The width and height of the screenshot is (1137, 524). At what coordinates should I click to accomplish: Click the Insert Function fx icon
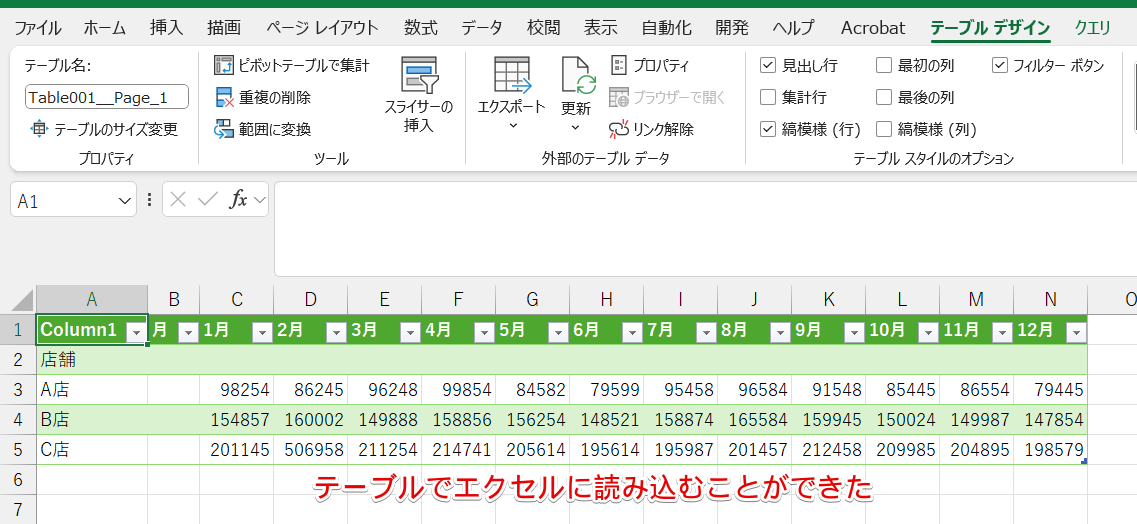point(238,199)
